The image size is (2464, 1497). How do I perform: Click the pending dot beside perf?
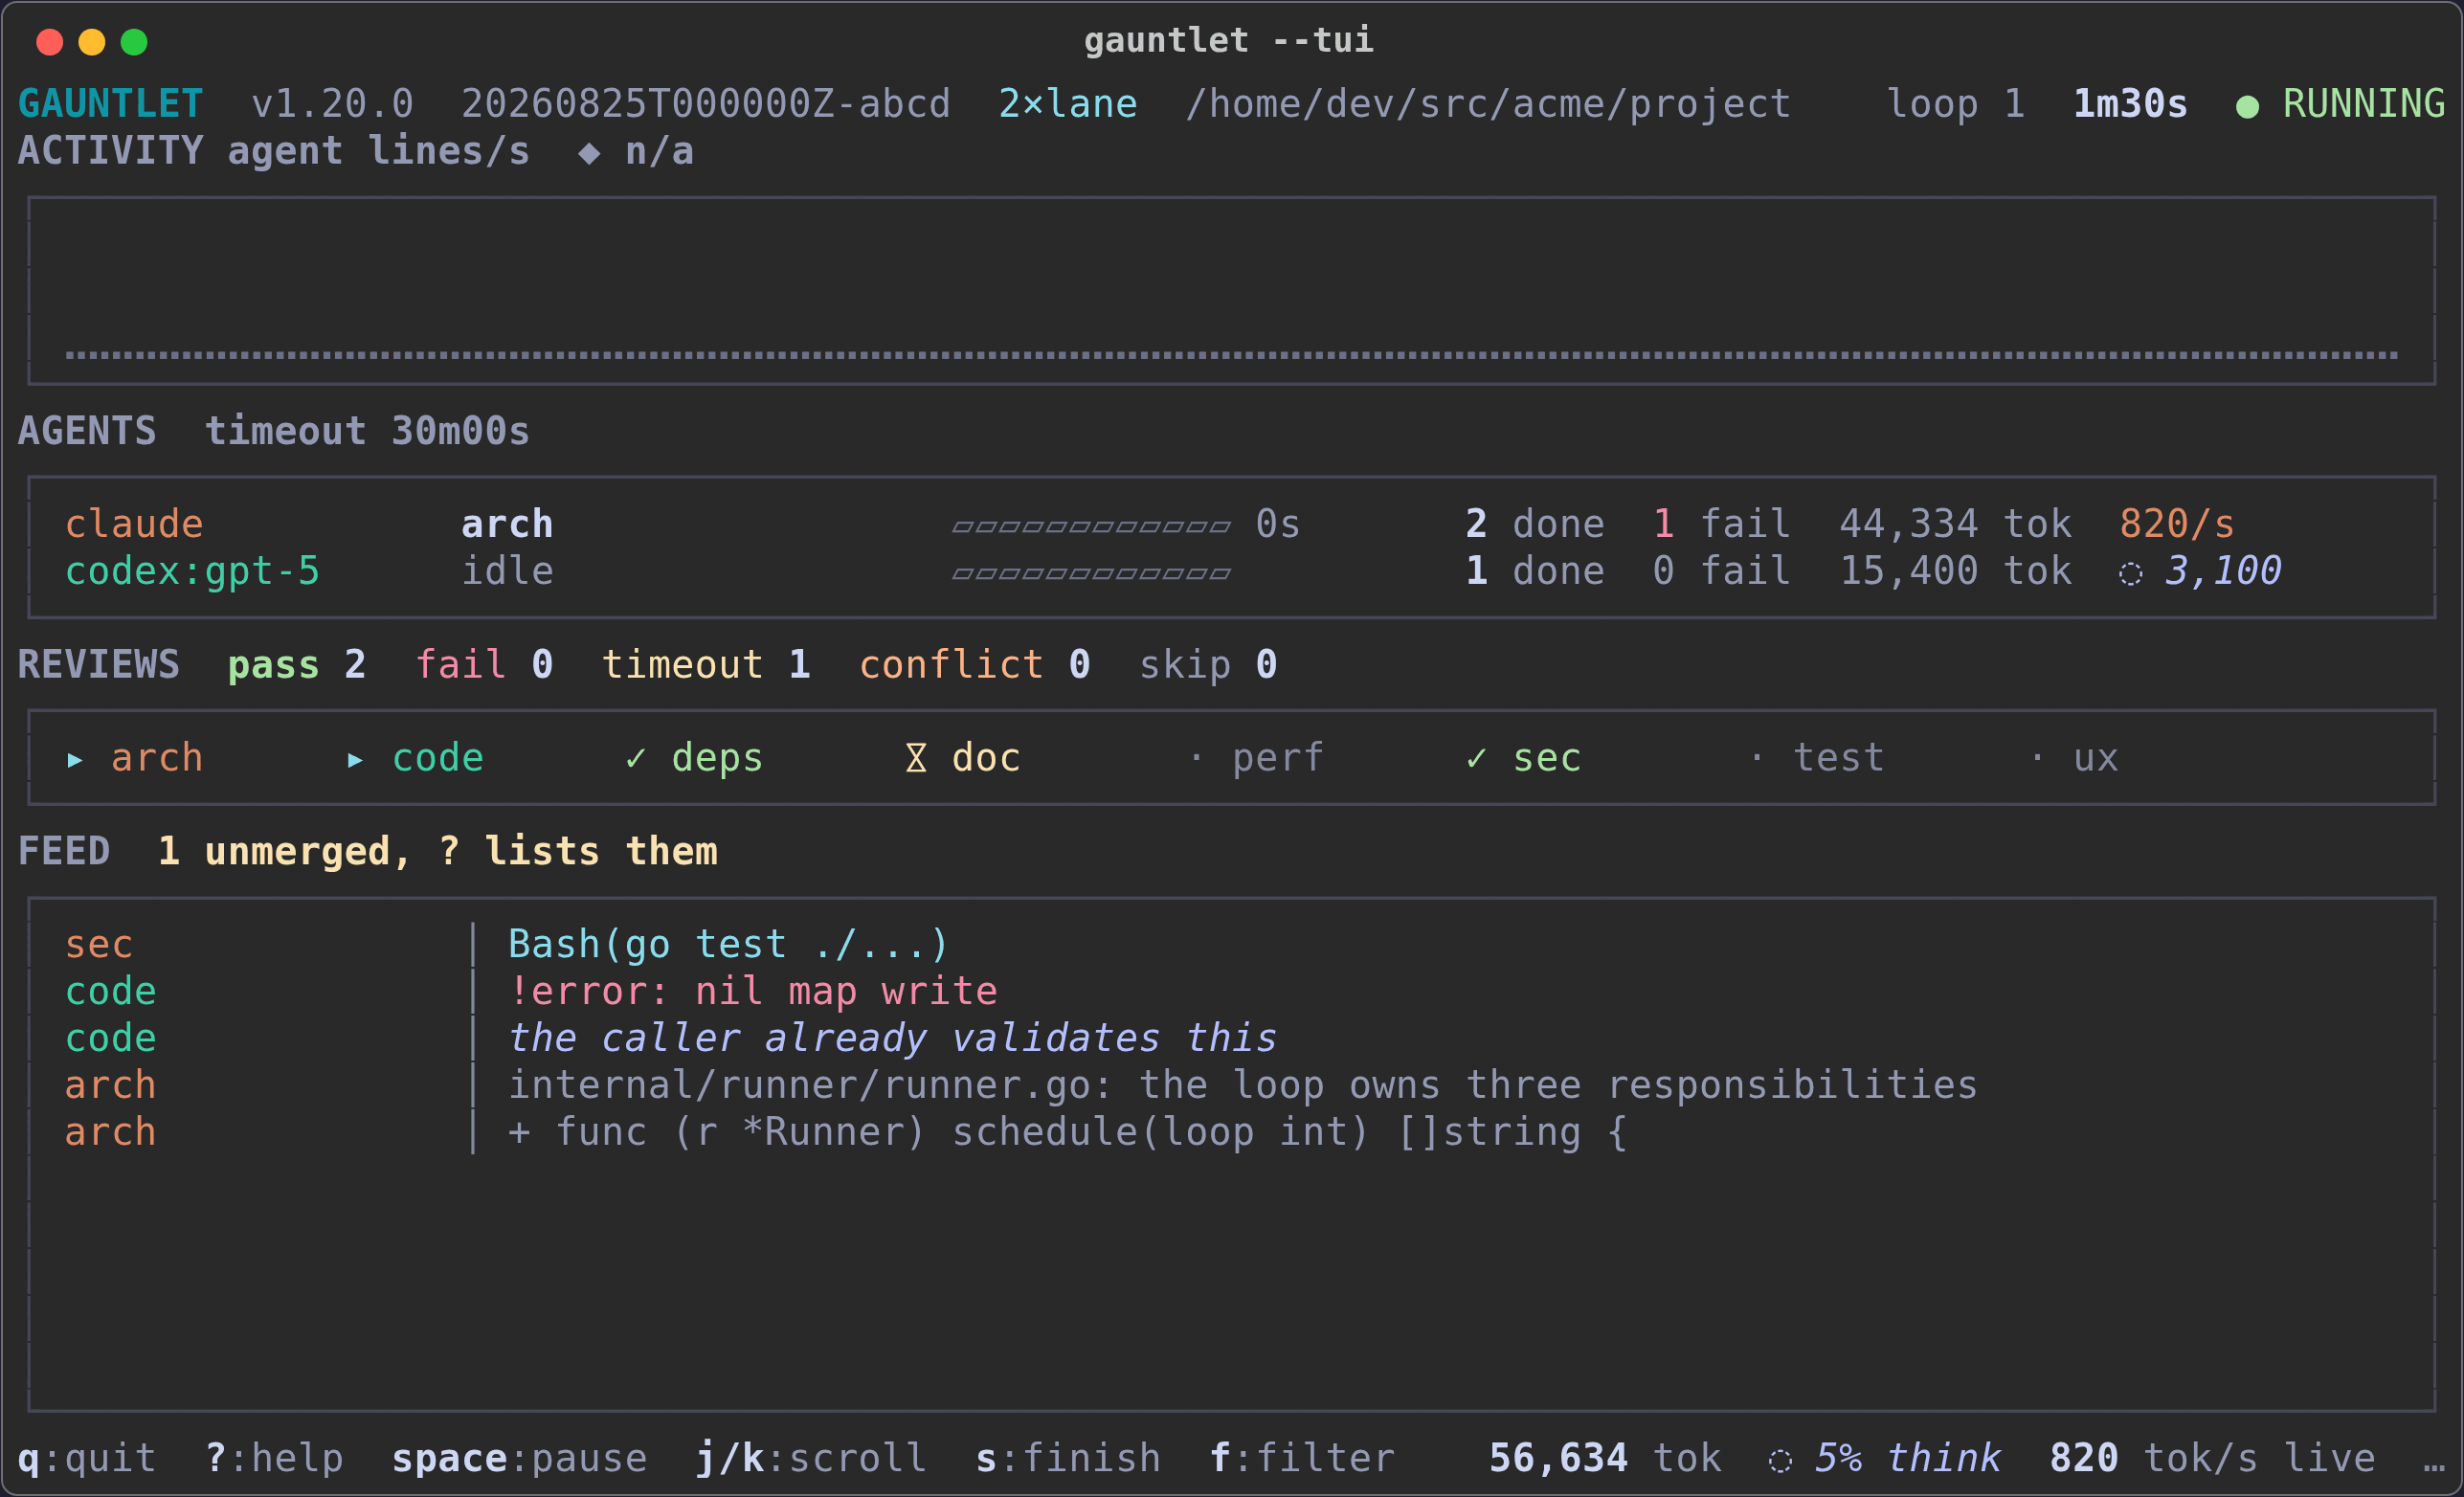(x=1196, y=758)
